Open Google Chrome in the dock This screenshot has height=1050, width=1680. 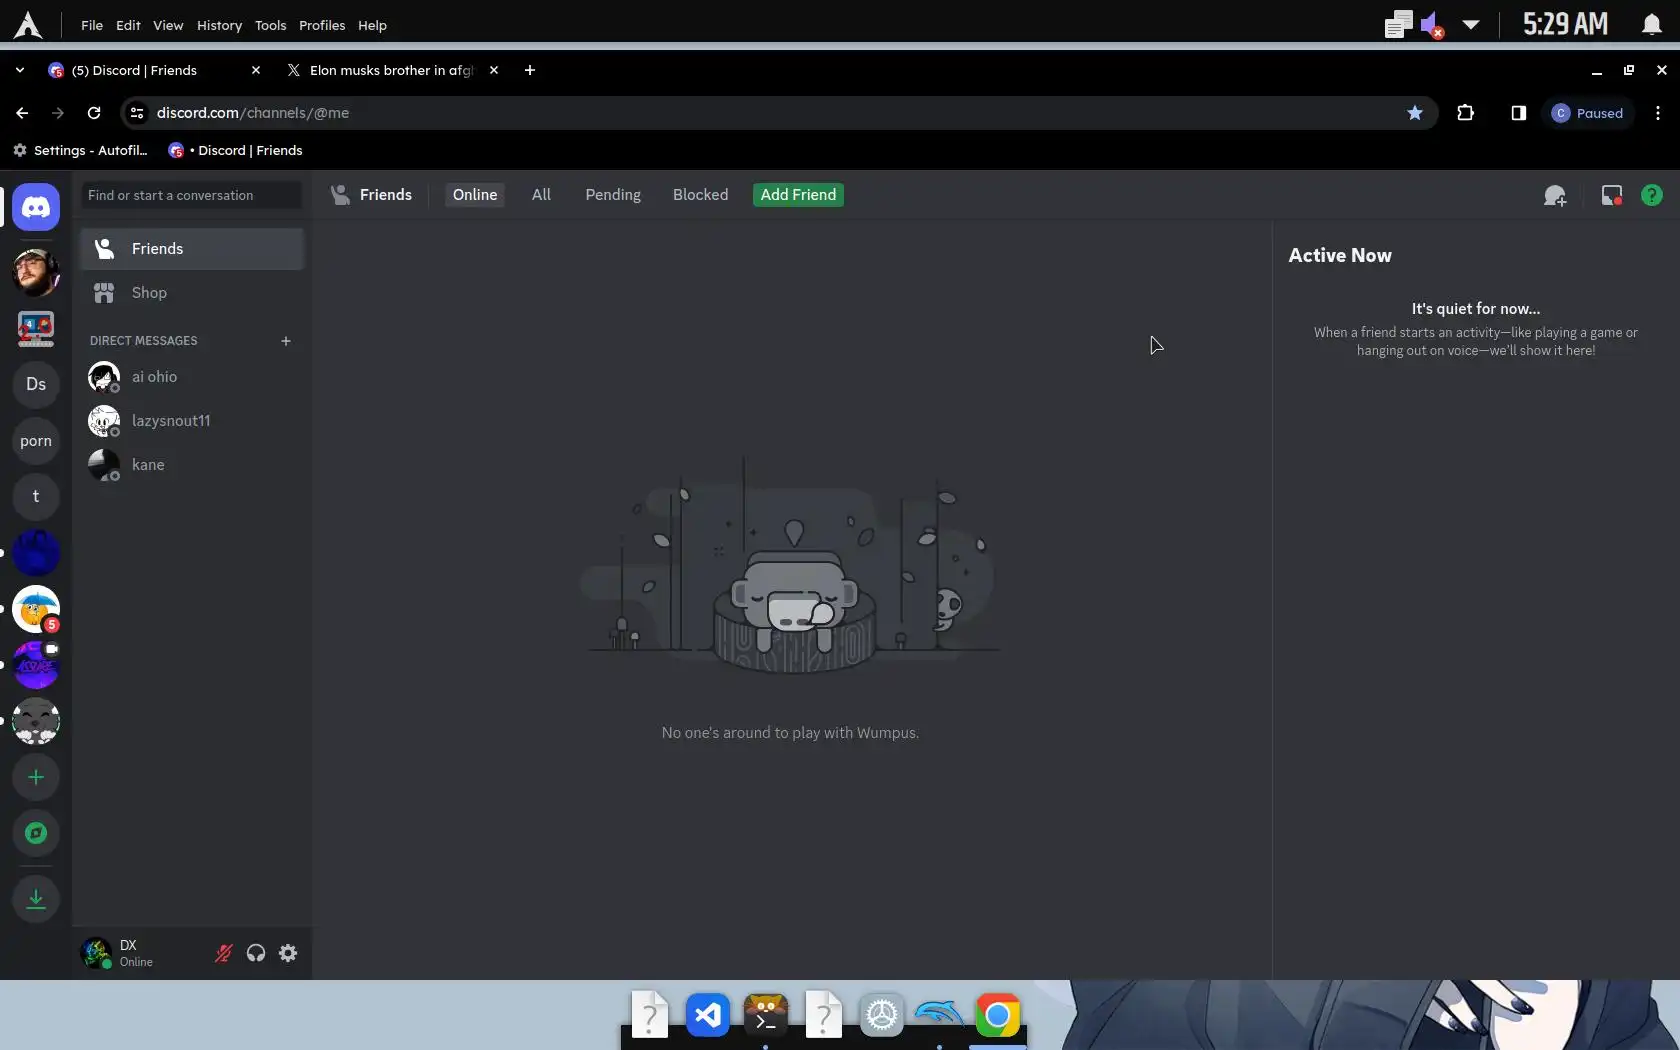click(998, 1016)
